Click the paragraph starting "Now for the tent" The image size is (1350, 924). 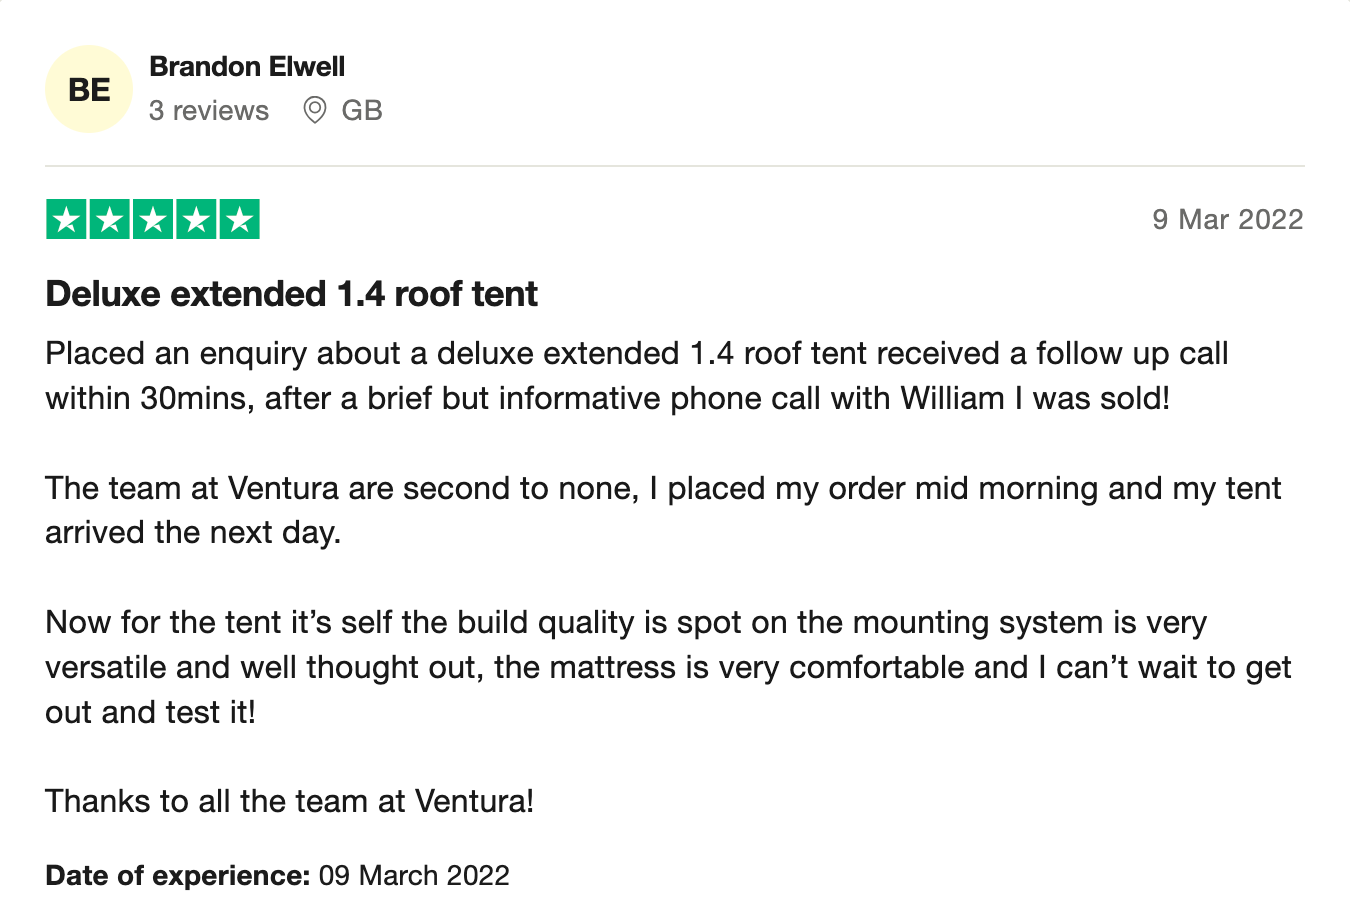(668, 667)
